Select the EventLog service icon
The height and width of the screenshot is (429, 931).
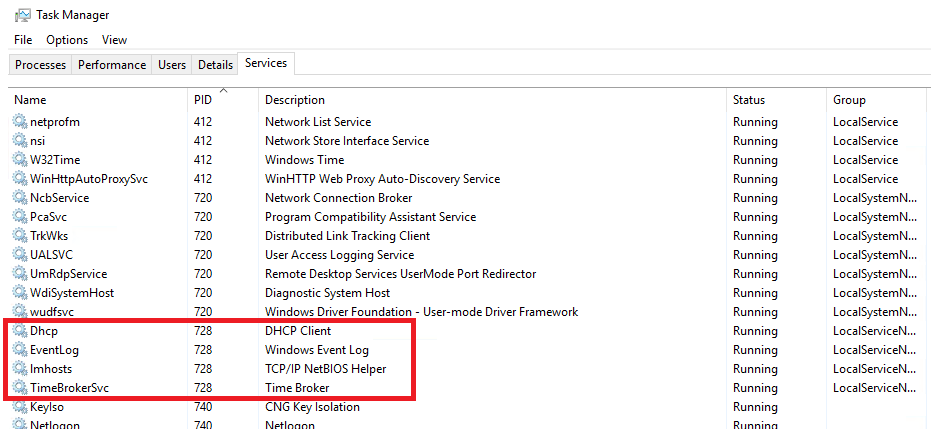20,350
